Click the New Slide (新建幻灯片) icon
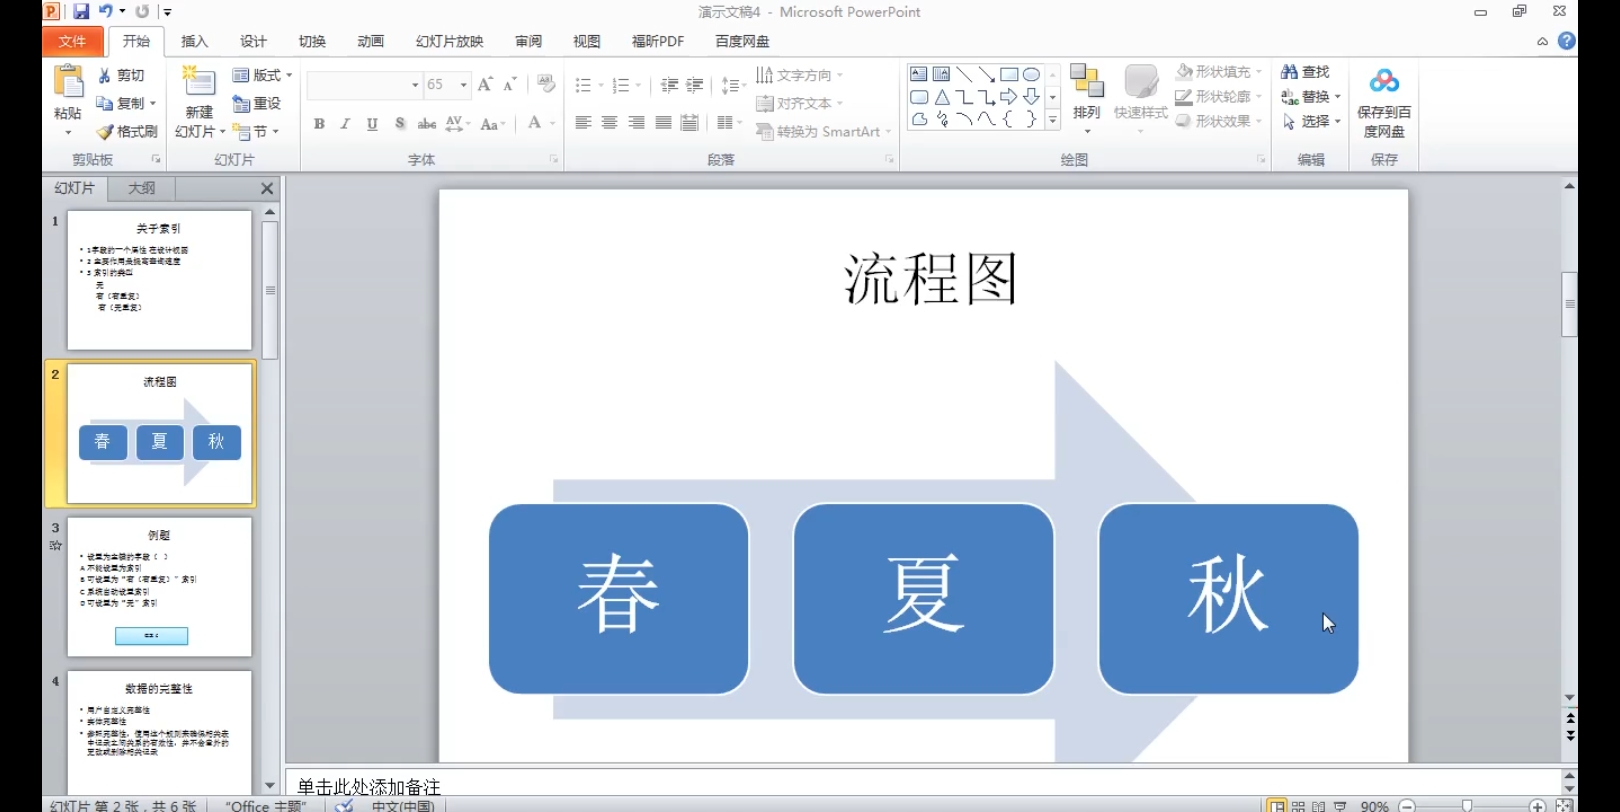This screenshot has width=1620, height=812. (198, 82)
